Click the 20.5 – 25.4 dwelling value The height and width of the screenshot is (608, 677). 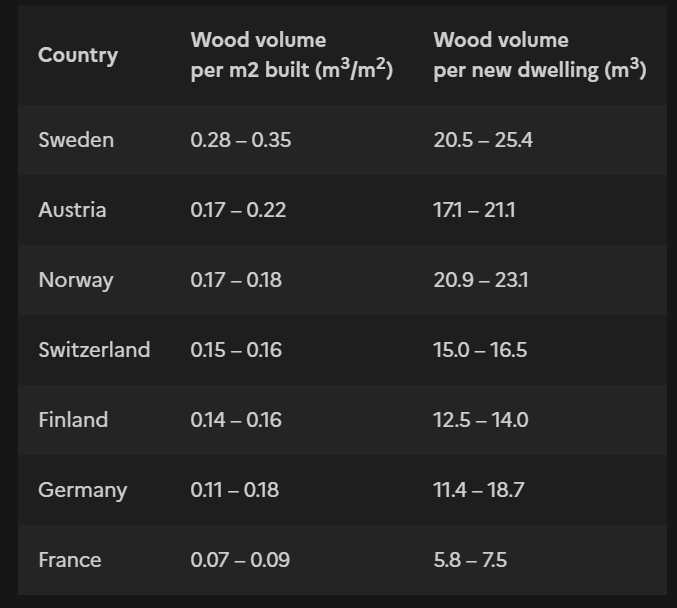coord(483,140)
